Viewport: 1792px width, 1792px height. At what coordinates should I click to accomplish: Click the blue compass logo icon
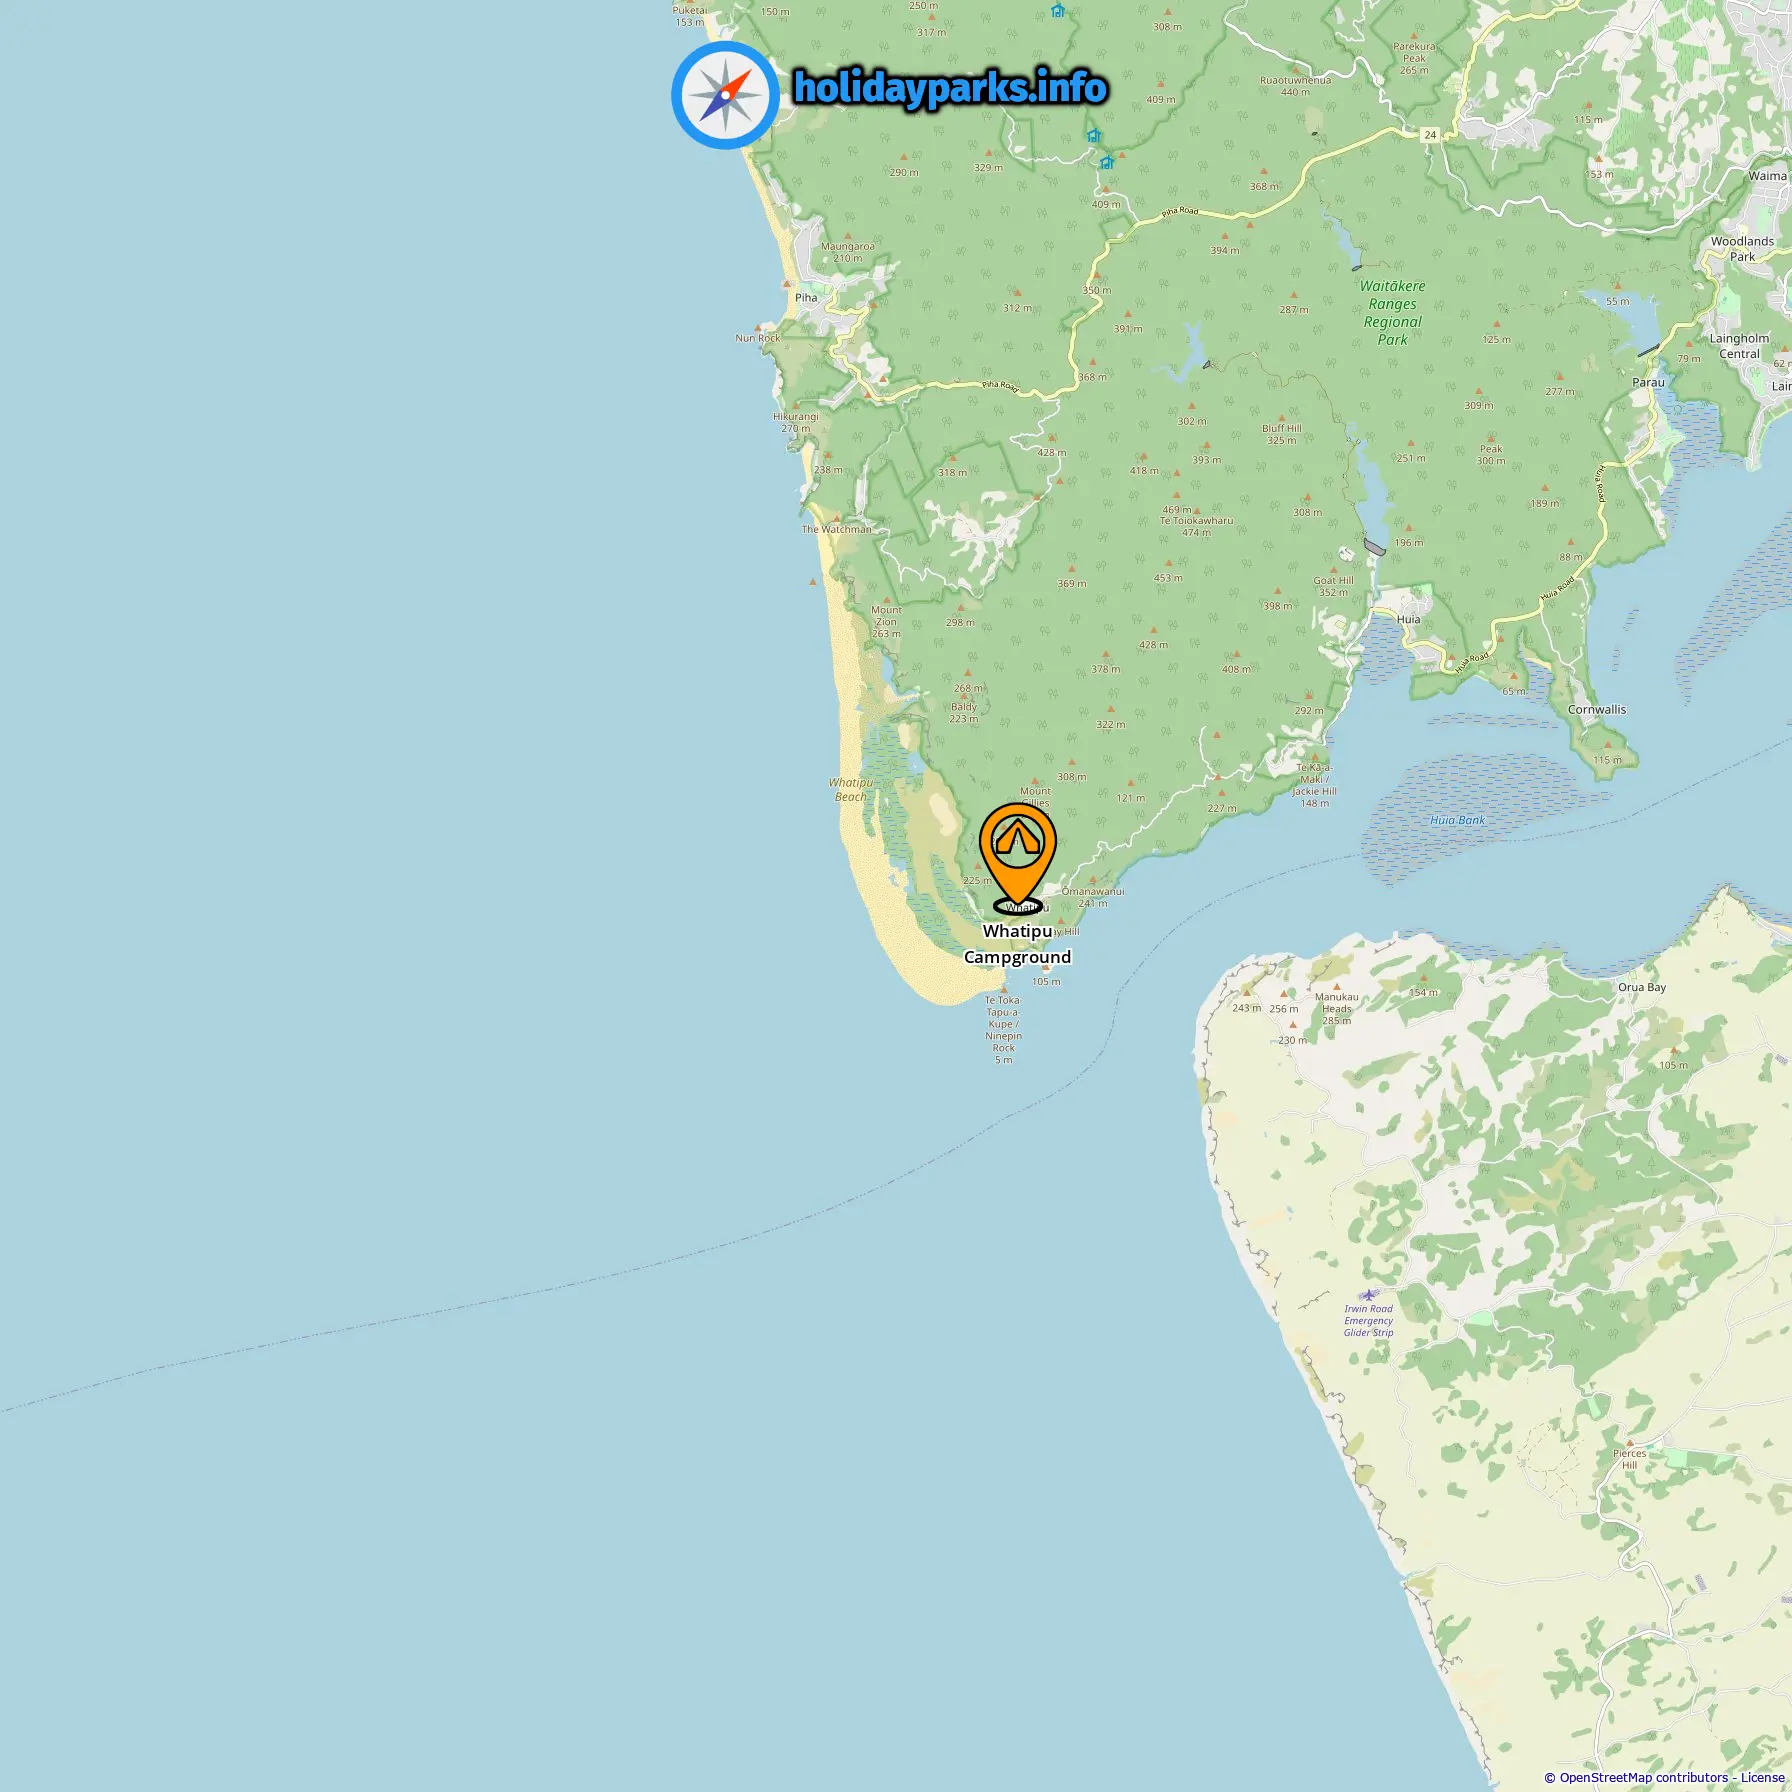coord(725,95)
